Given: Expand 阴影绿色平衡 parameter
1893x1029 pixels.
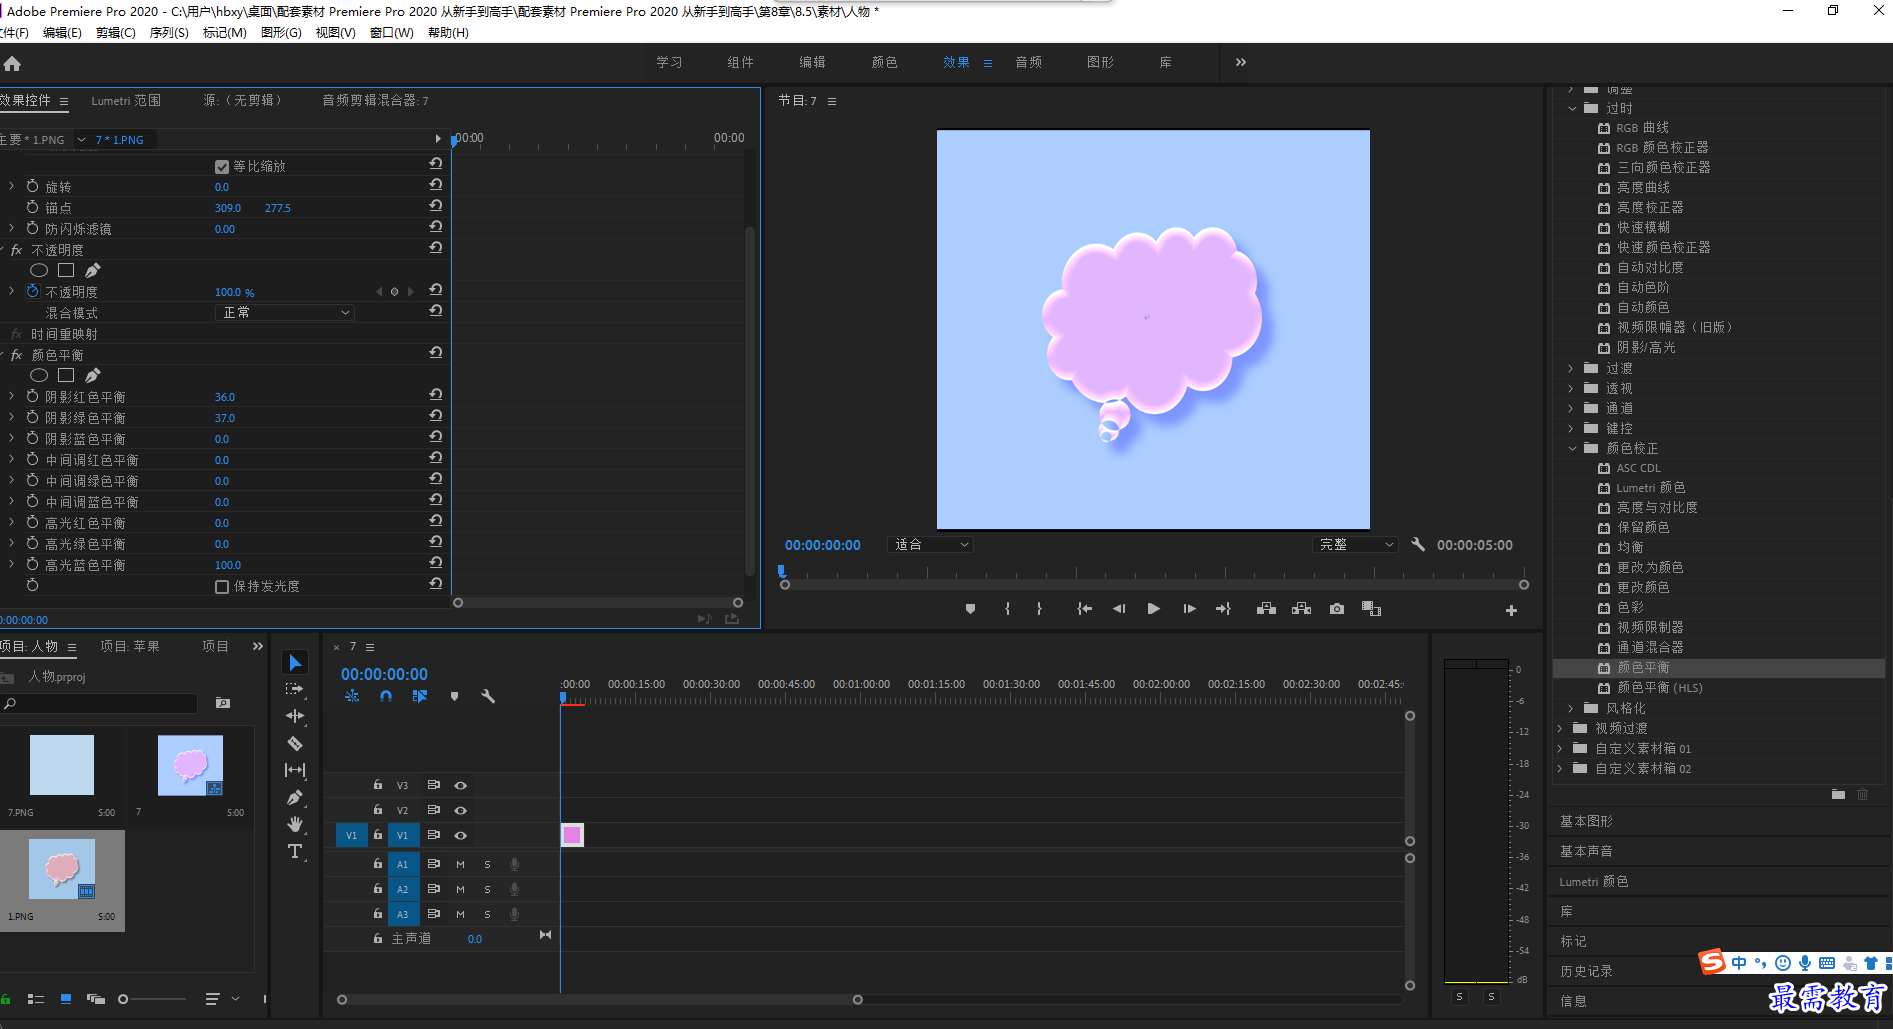Looking at the screenshot, I should [x=12, y=417].
